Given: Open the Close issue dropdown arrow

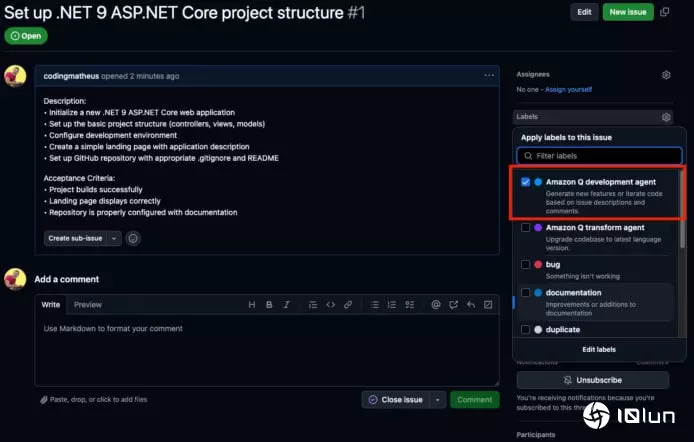Looking at the screenshot, I should (x=437, y=400).
